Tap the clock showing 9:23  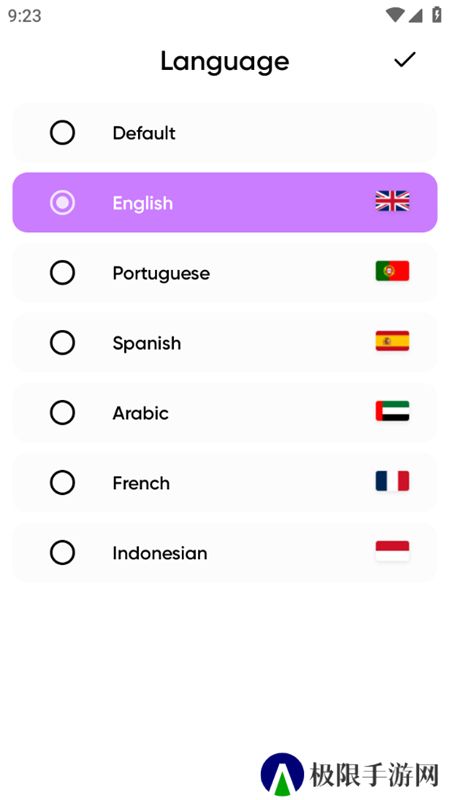click(x=24, y=16)
